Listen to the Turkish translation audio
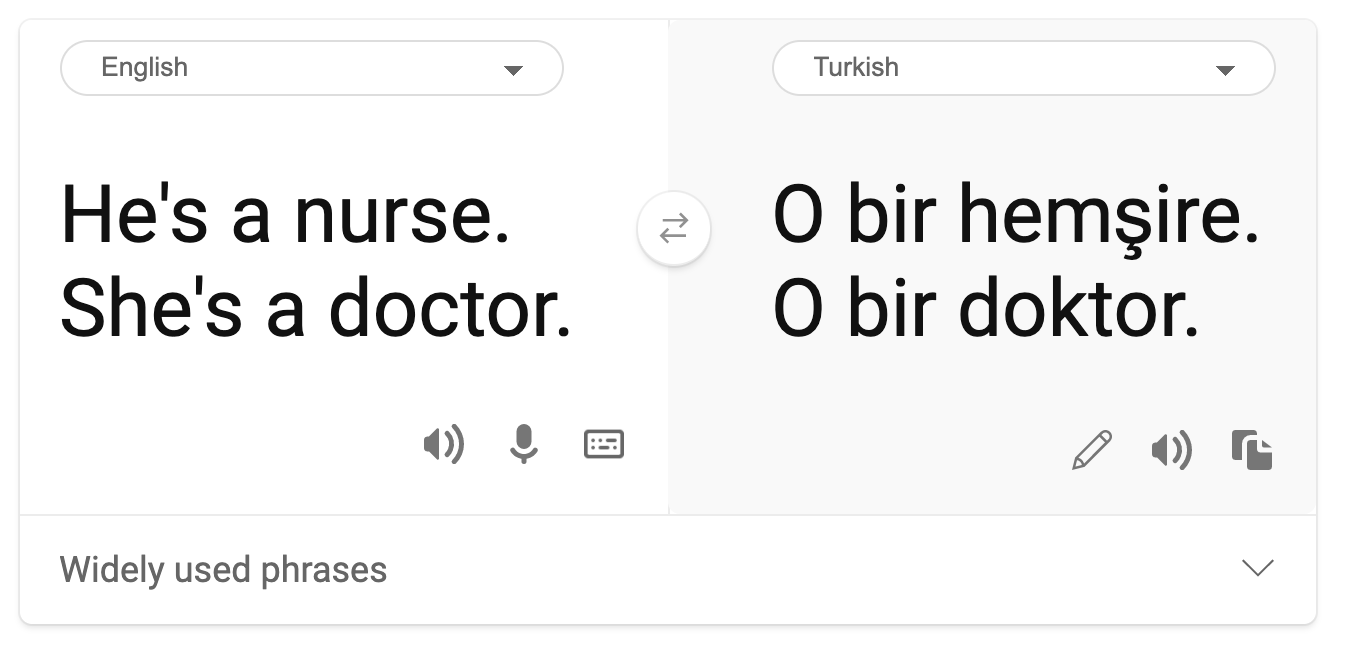This screenshot has height=664, width=1350. (1171, 451)
